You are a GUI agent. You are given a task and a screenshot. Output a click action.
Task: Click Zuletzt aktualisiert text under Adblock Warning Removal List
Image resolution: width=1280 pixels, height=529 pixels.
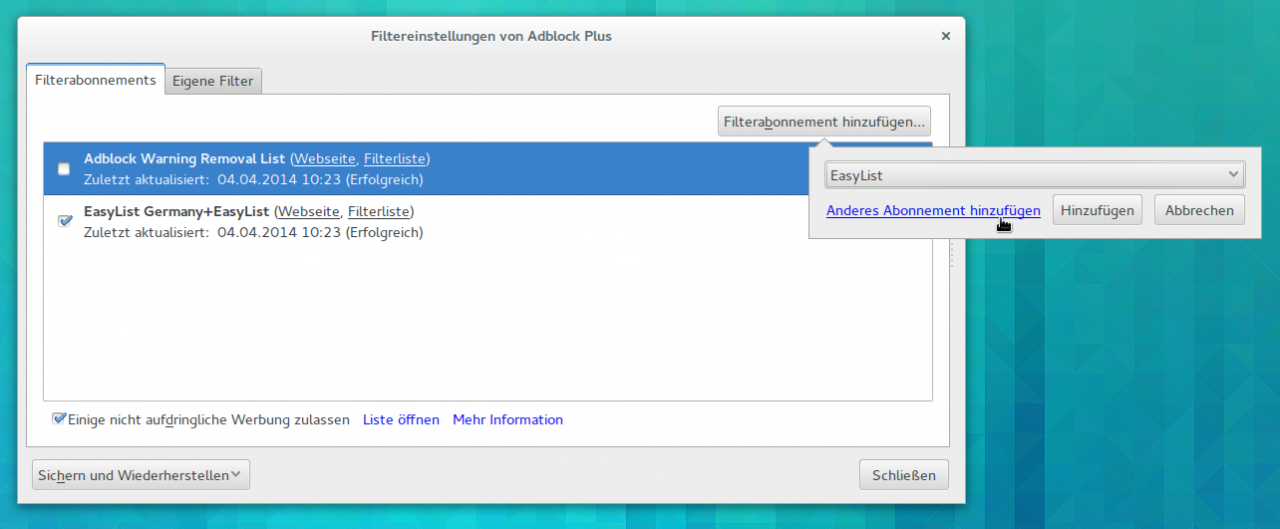[x=146, y=180]
